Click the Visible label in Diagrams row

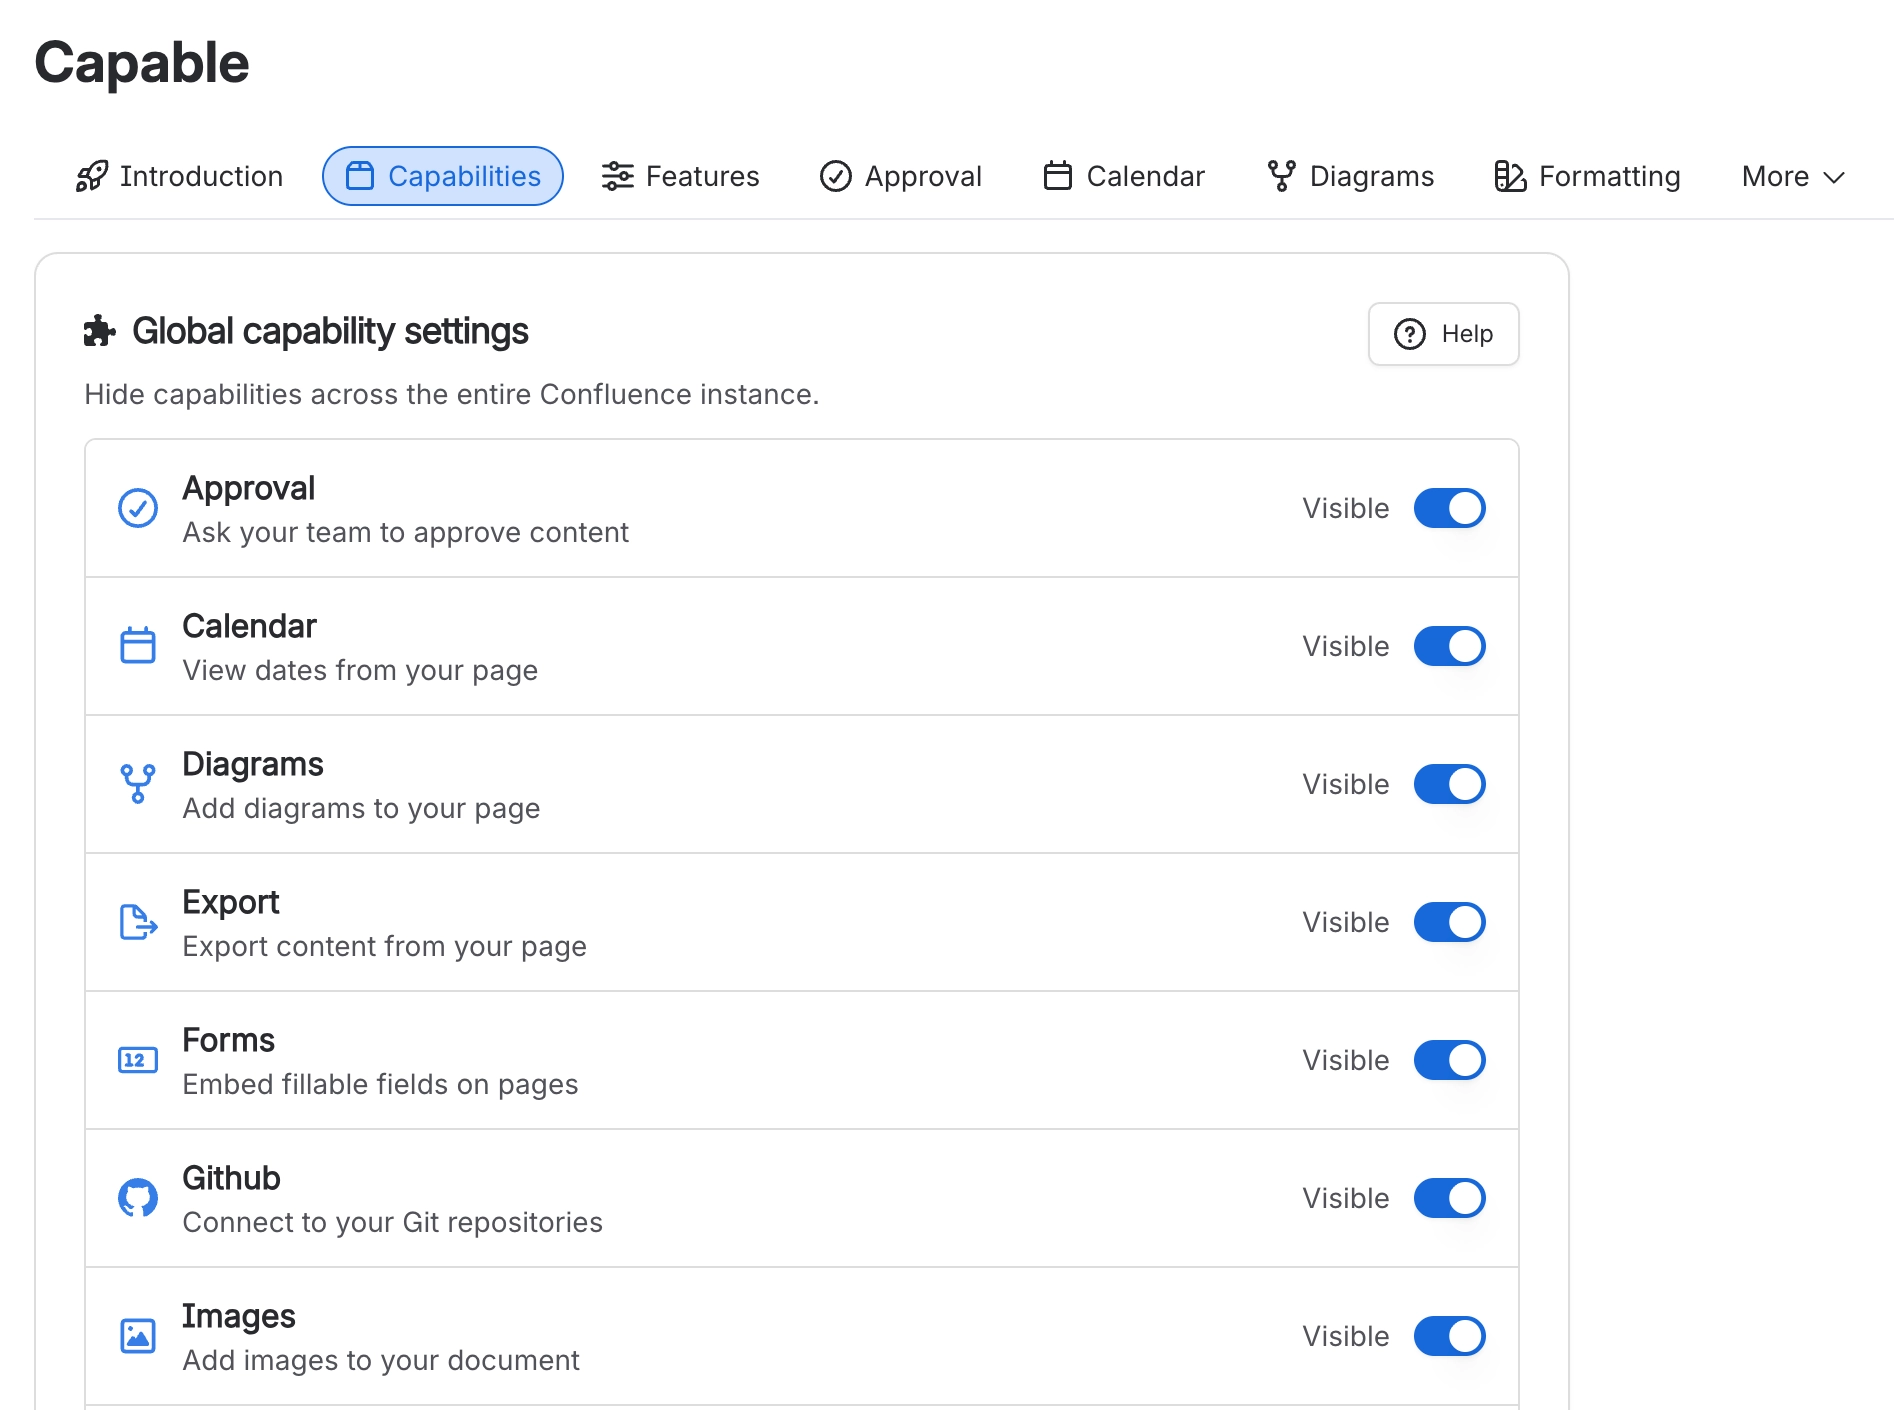click(x=1346, y=784)
